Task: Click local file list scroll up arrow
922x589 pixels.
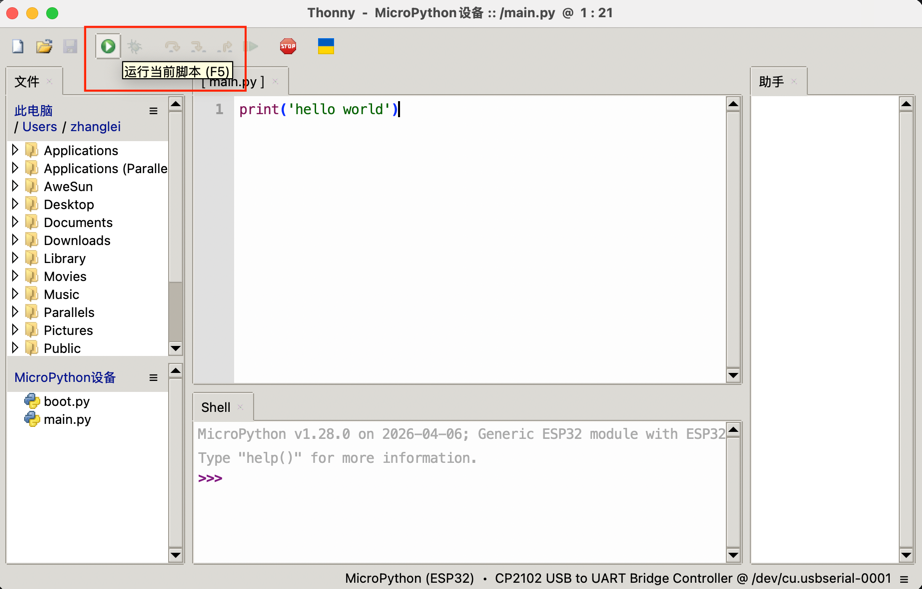Action: [175, 105]
